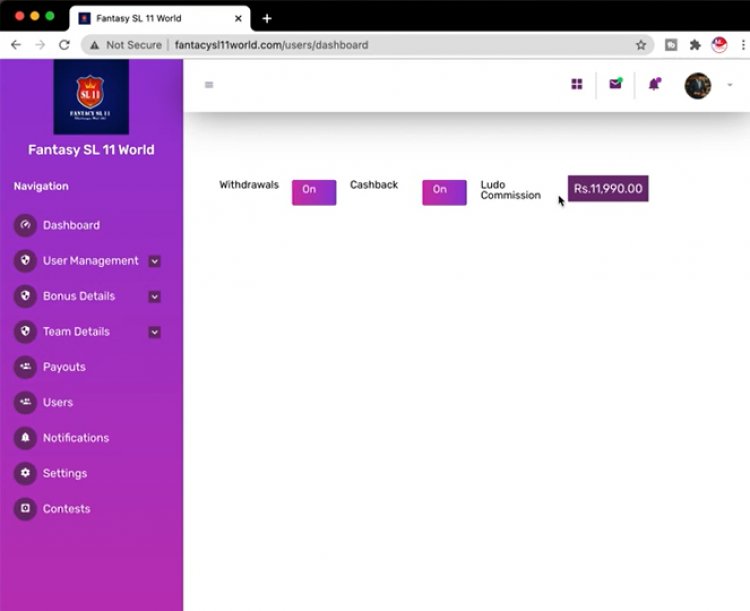Click the Fantasy SL 11 World logo

(91, 97)
